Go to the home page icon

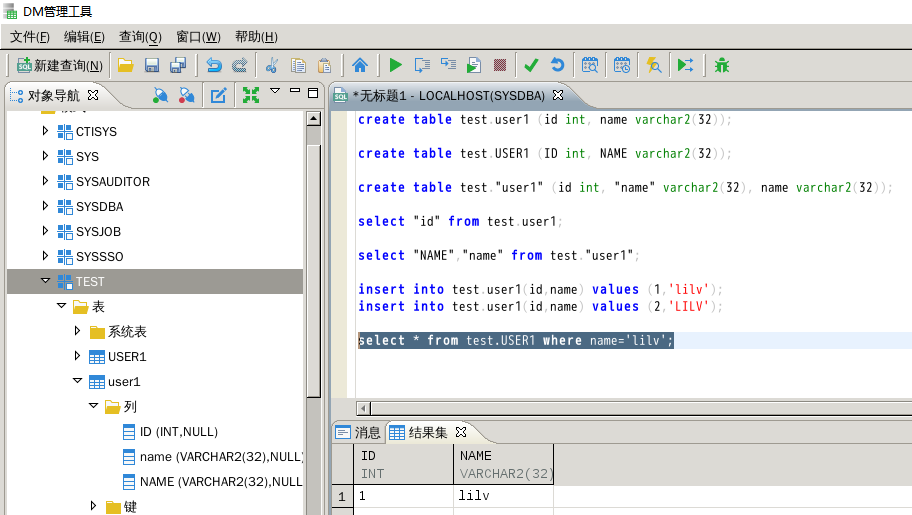coord(360,65)
